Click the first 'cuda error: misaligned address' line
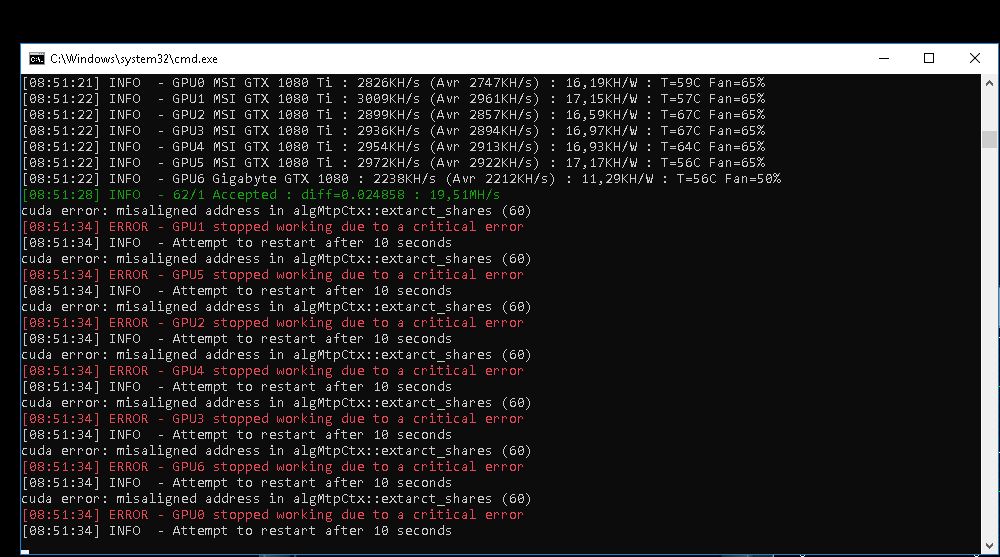This screenshot has width=1000, height=557. [276, 211]
